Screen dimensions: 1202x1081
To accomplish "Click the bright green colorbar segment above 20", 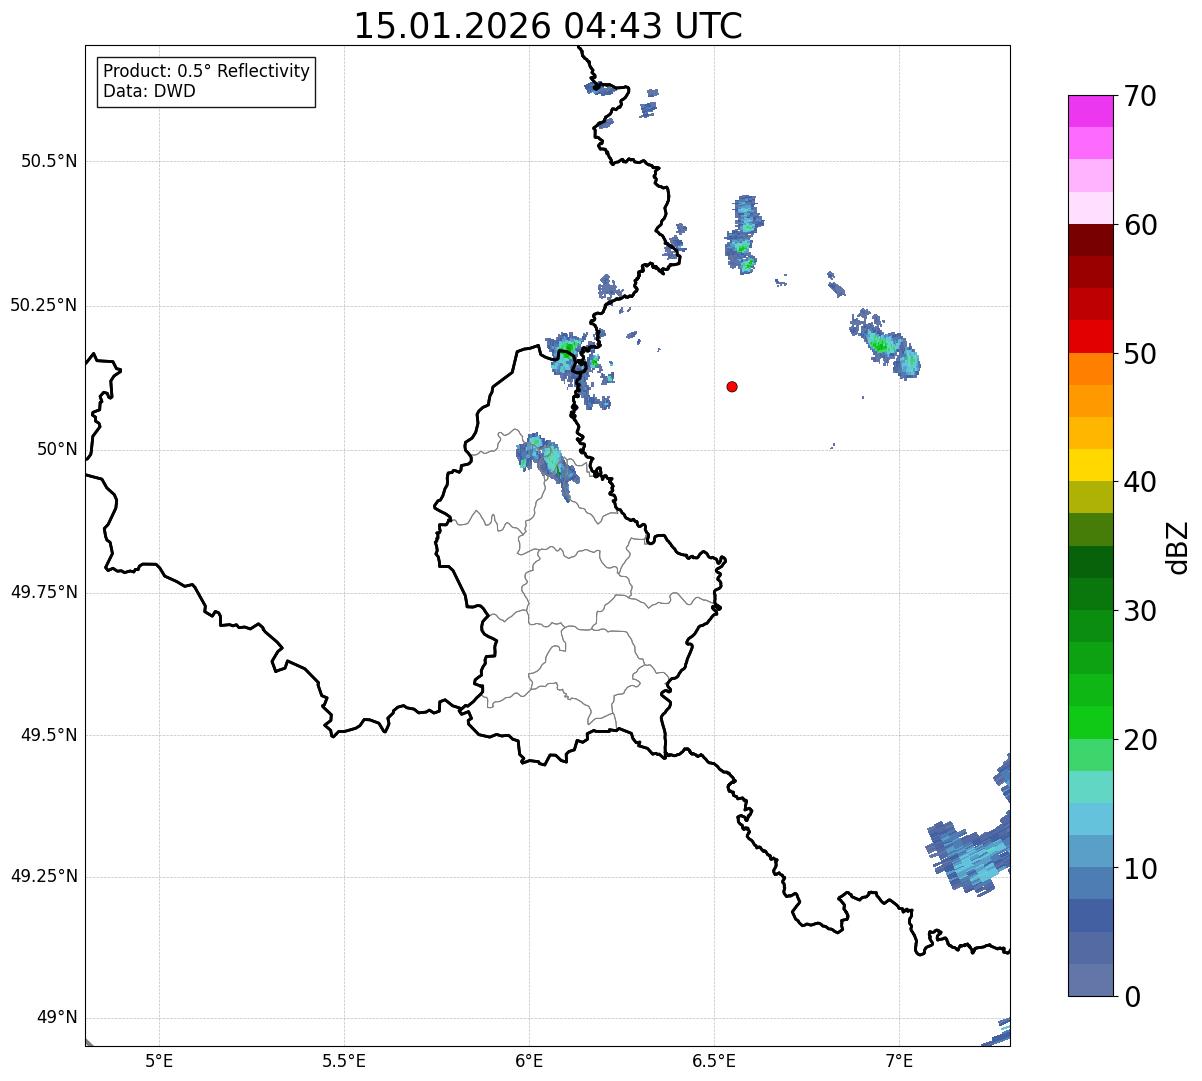I will pyautogui.click(x=1090, y=723).
